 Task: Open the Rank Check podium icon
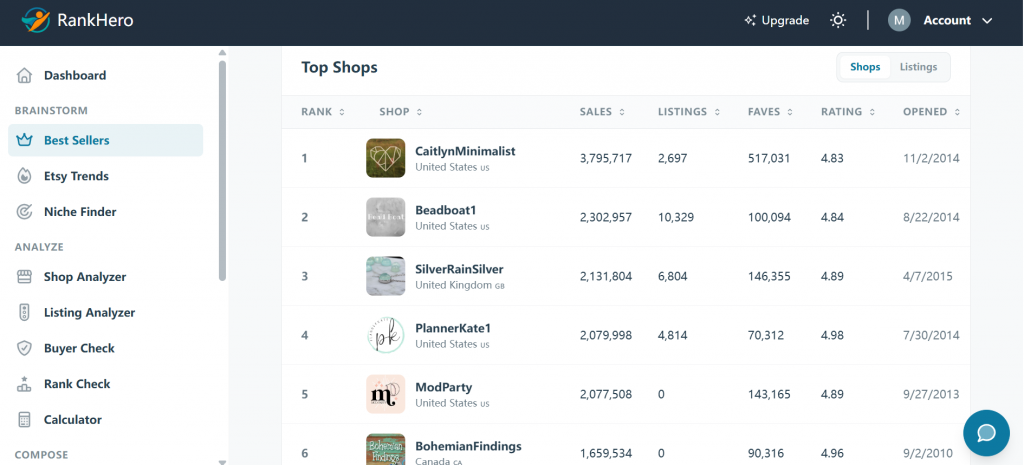pyautogui.click(x=24, y=384)
